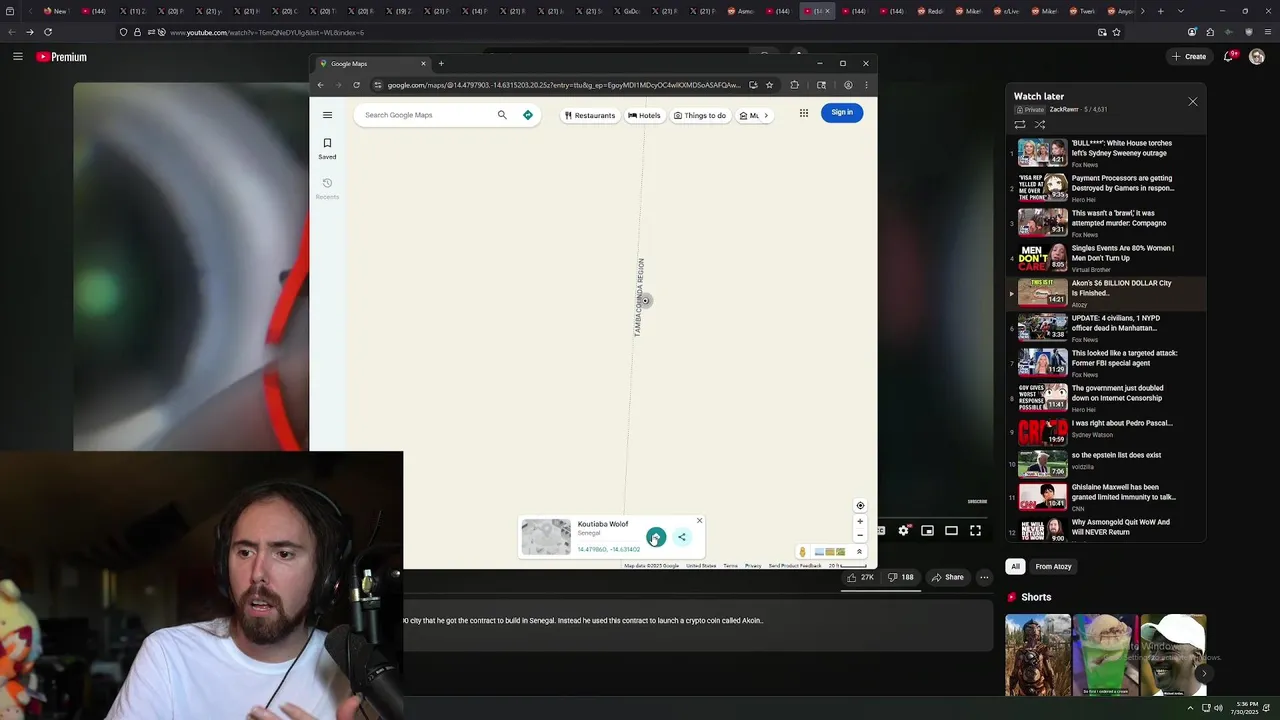Open YouTube player settings gear

coord(904,531)
